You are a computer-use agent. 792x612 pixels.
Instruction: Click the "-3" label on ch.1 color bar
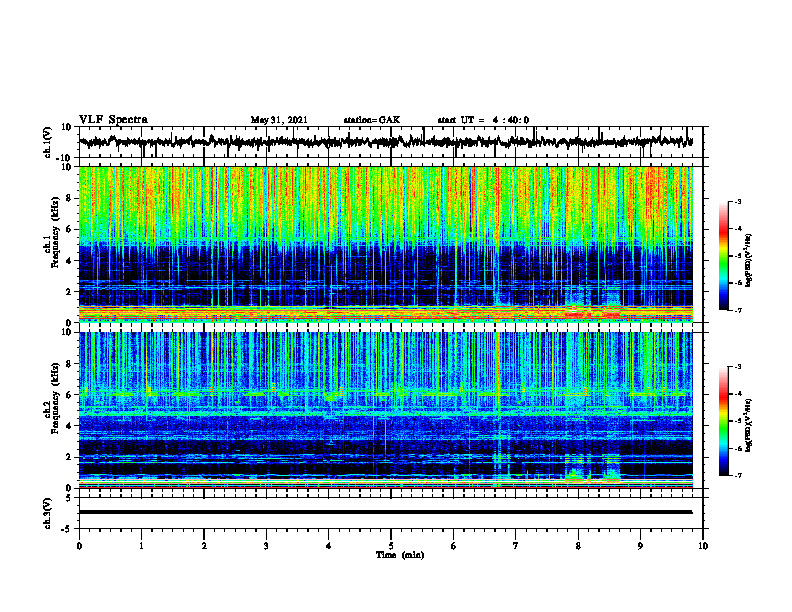coord(737,201)
